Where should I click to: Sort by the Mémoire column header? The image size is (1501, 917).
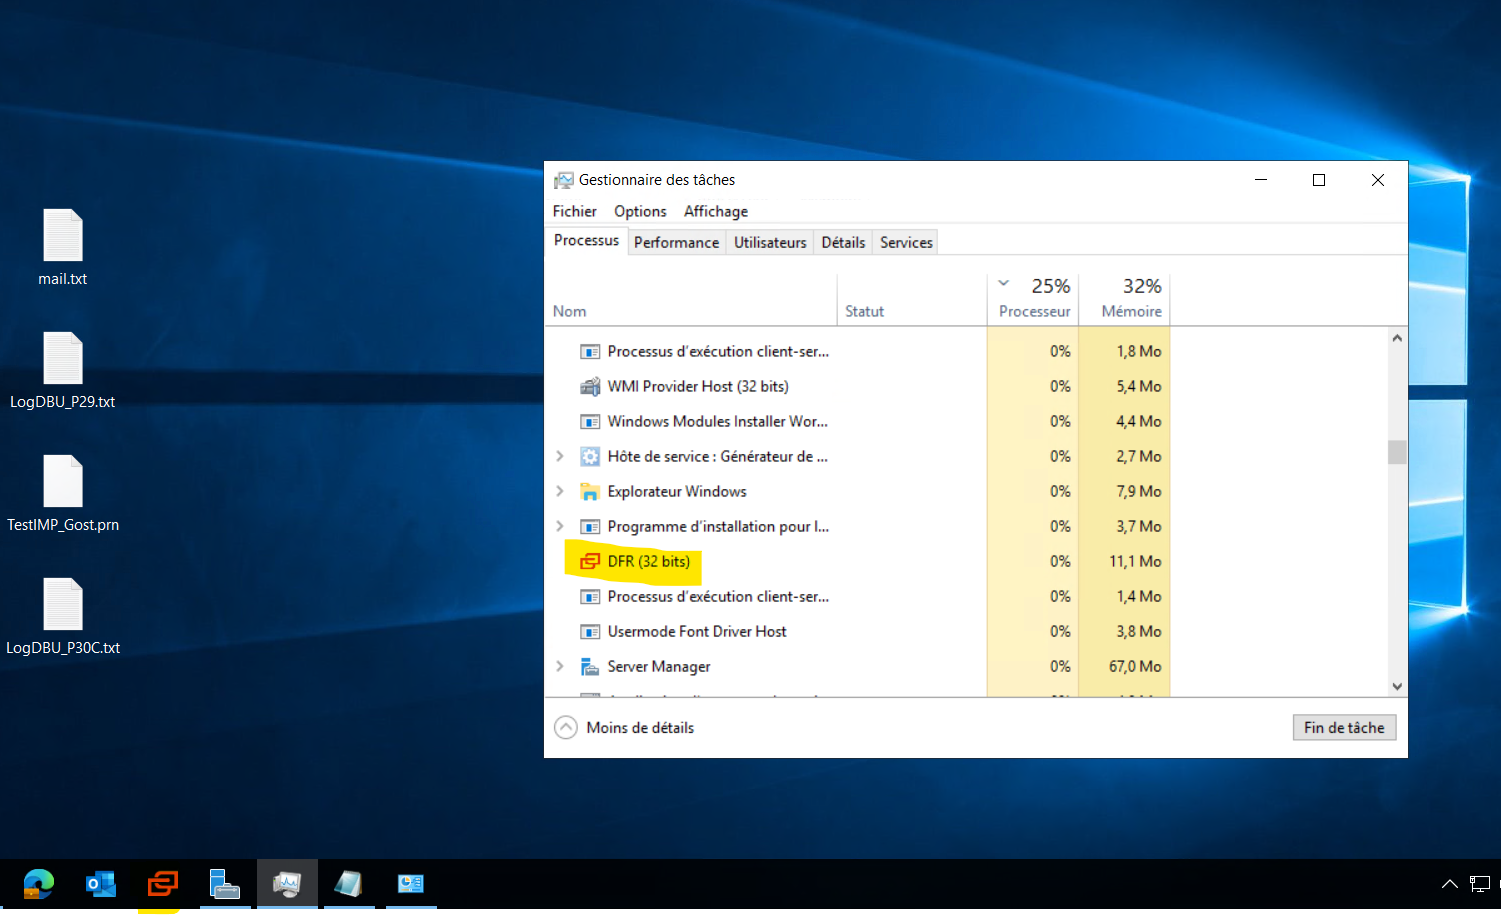(1131, 311)
